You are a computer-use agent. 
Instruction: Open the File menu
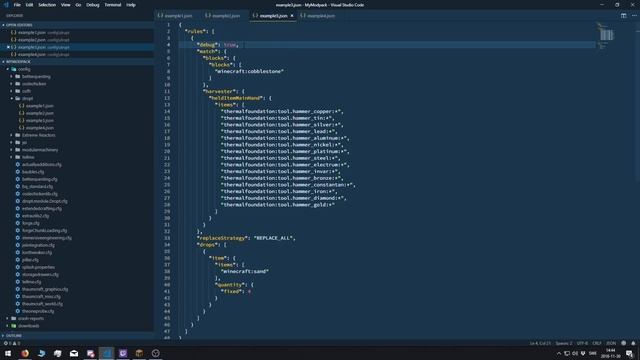tap(17, 5)
